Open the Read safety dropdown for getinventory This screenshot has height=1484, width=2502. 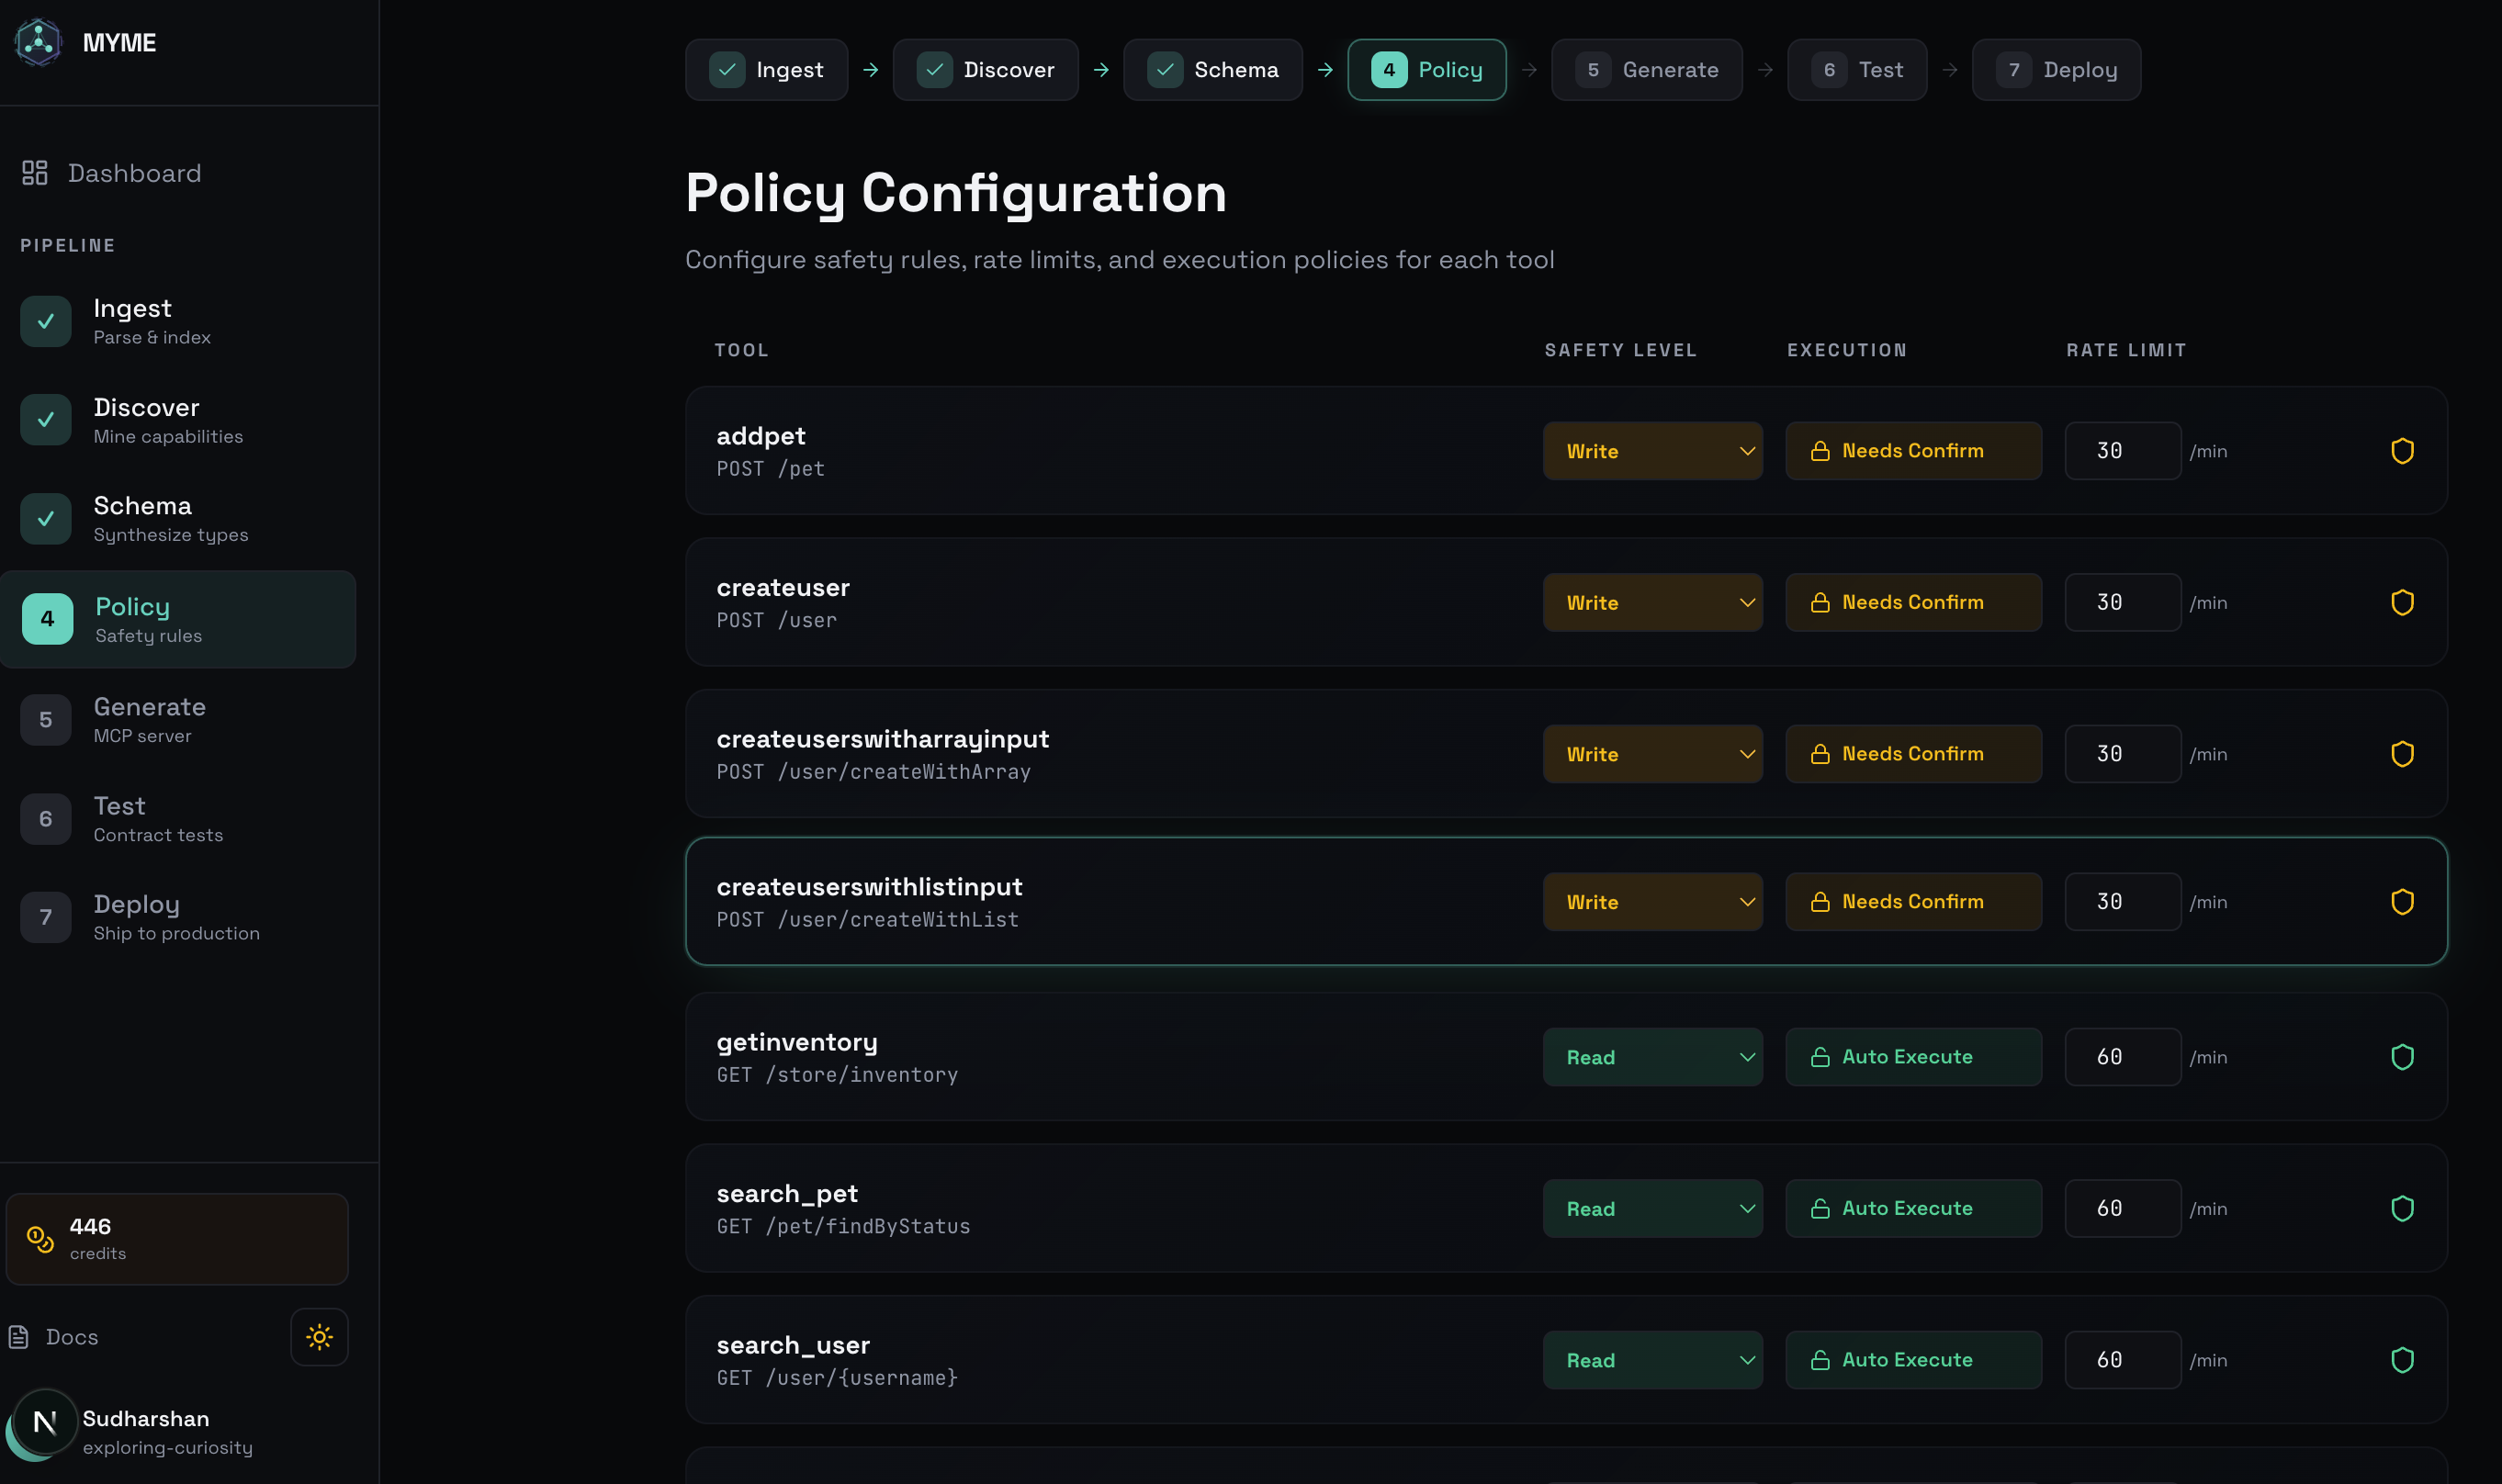tap(1652, 1057)
